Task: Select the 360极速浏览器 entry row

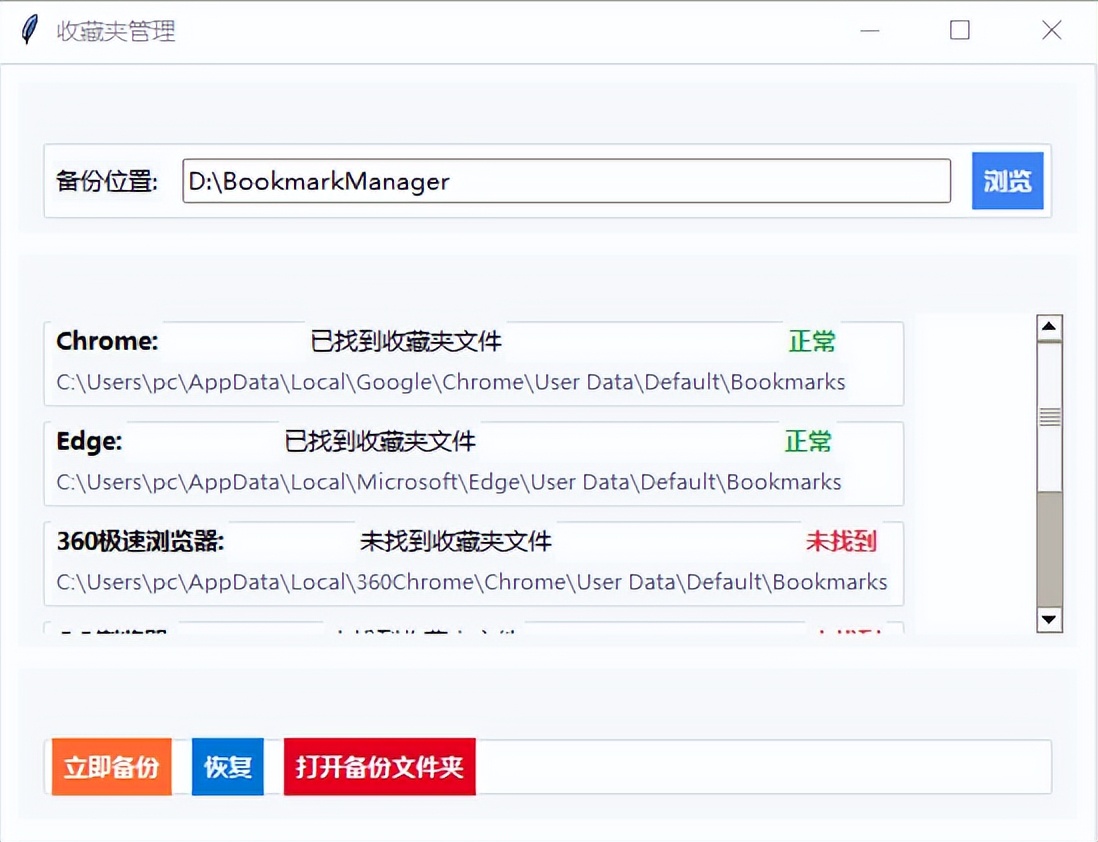Action: coord(473,562)
